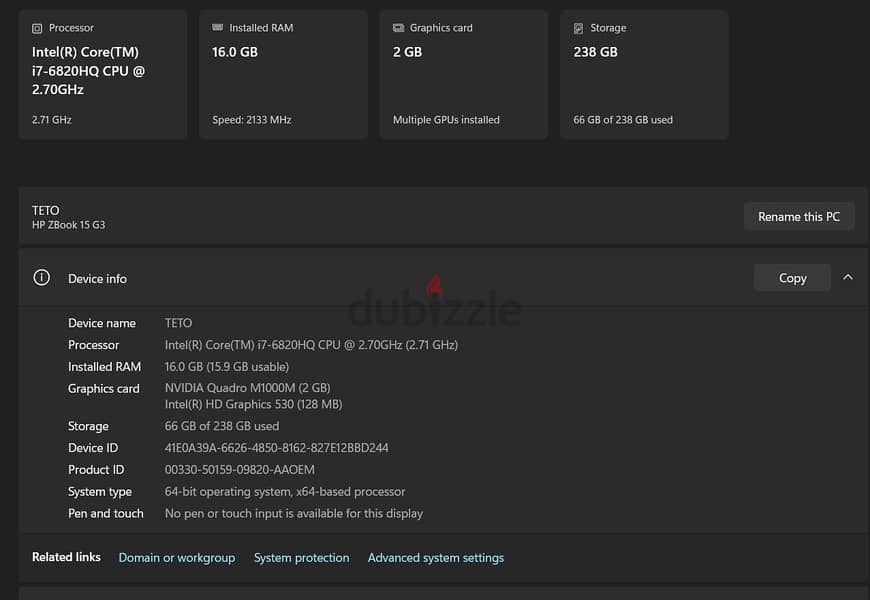Click 66 GB of 238 GB used in Storage card
The image size is (870, 600).
[623, 119]
